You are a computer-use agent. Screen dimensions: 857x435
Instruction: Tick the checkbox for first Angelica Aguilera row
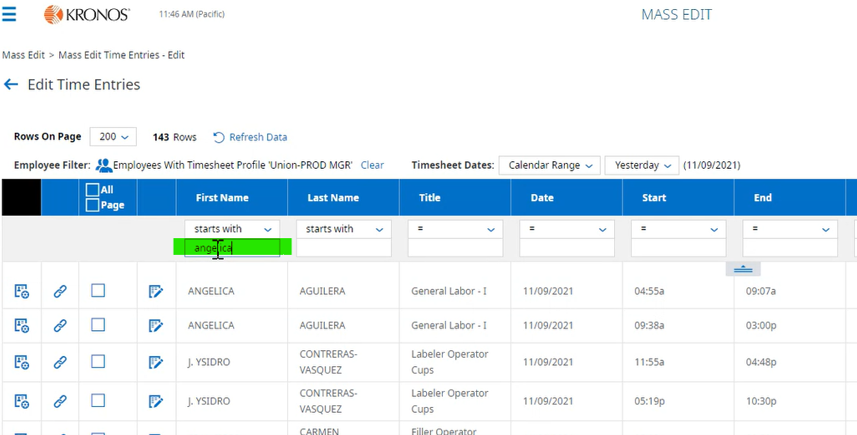(x=98, y=291)
